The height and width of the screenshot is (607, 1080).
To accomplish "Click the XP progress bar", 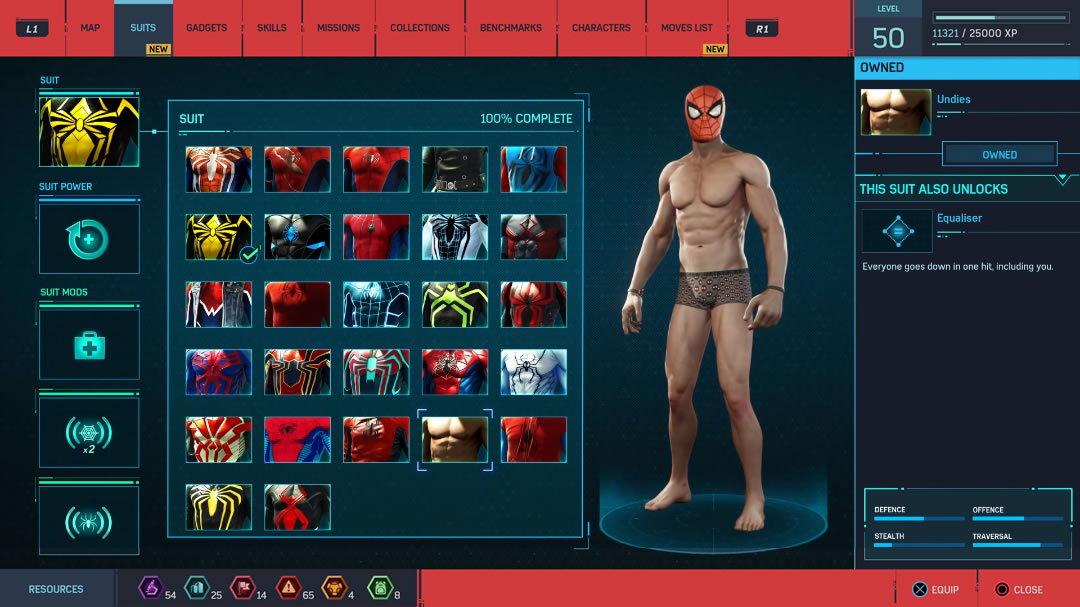I will (x=1000, y=18).
